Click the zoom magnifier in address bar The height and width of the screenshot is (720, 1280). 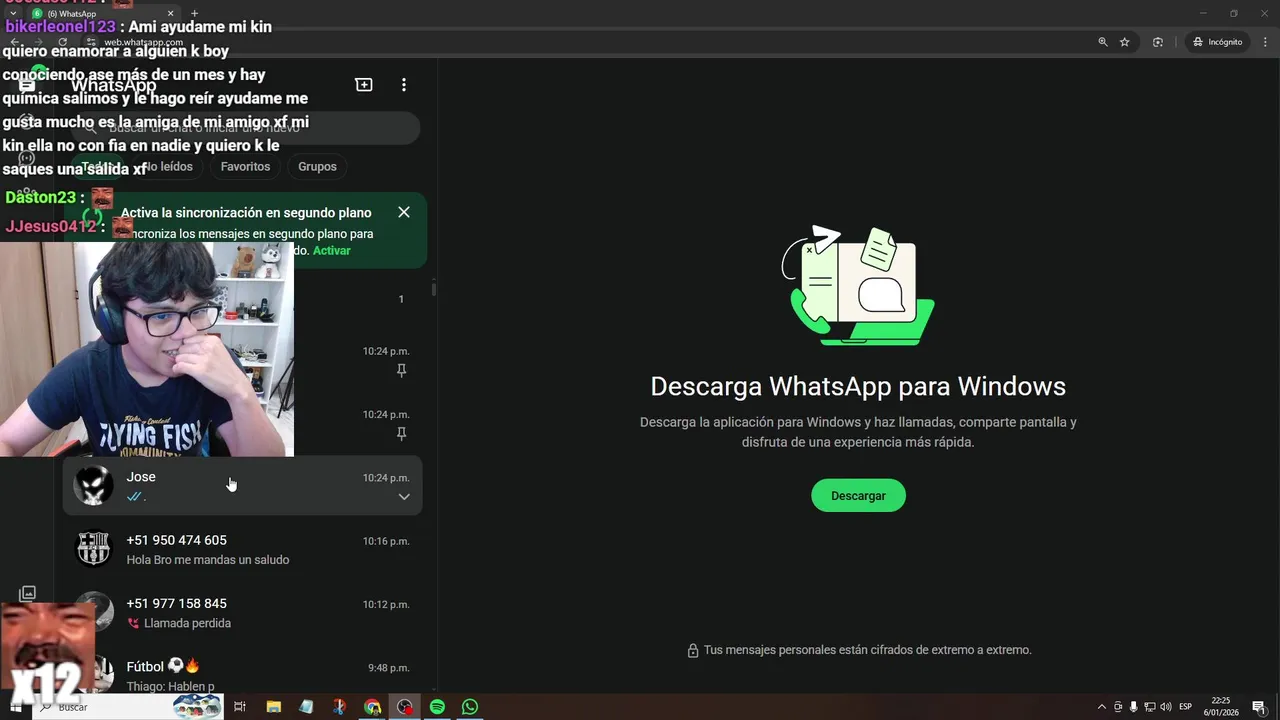click(x=1103, y=42)
